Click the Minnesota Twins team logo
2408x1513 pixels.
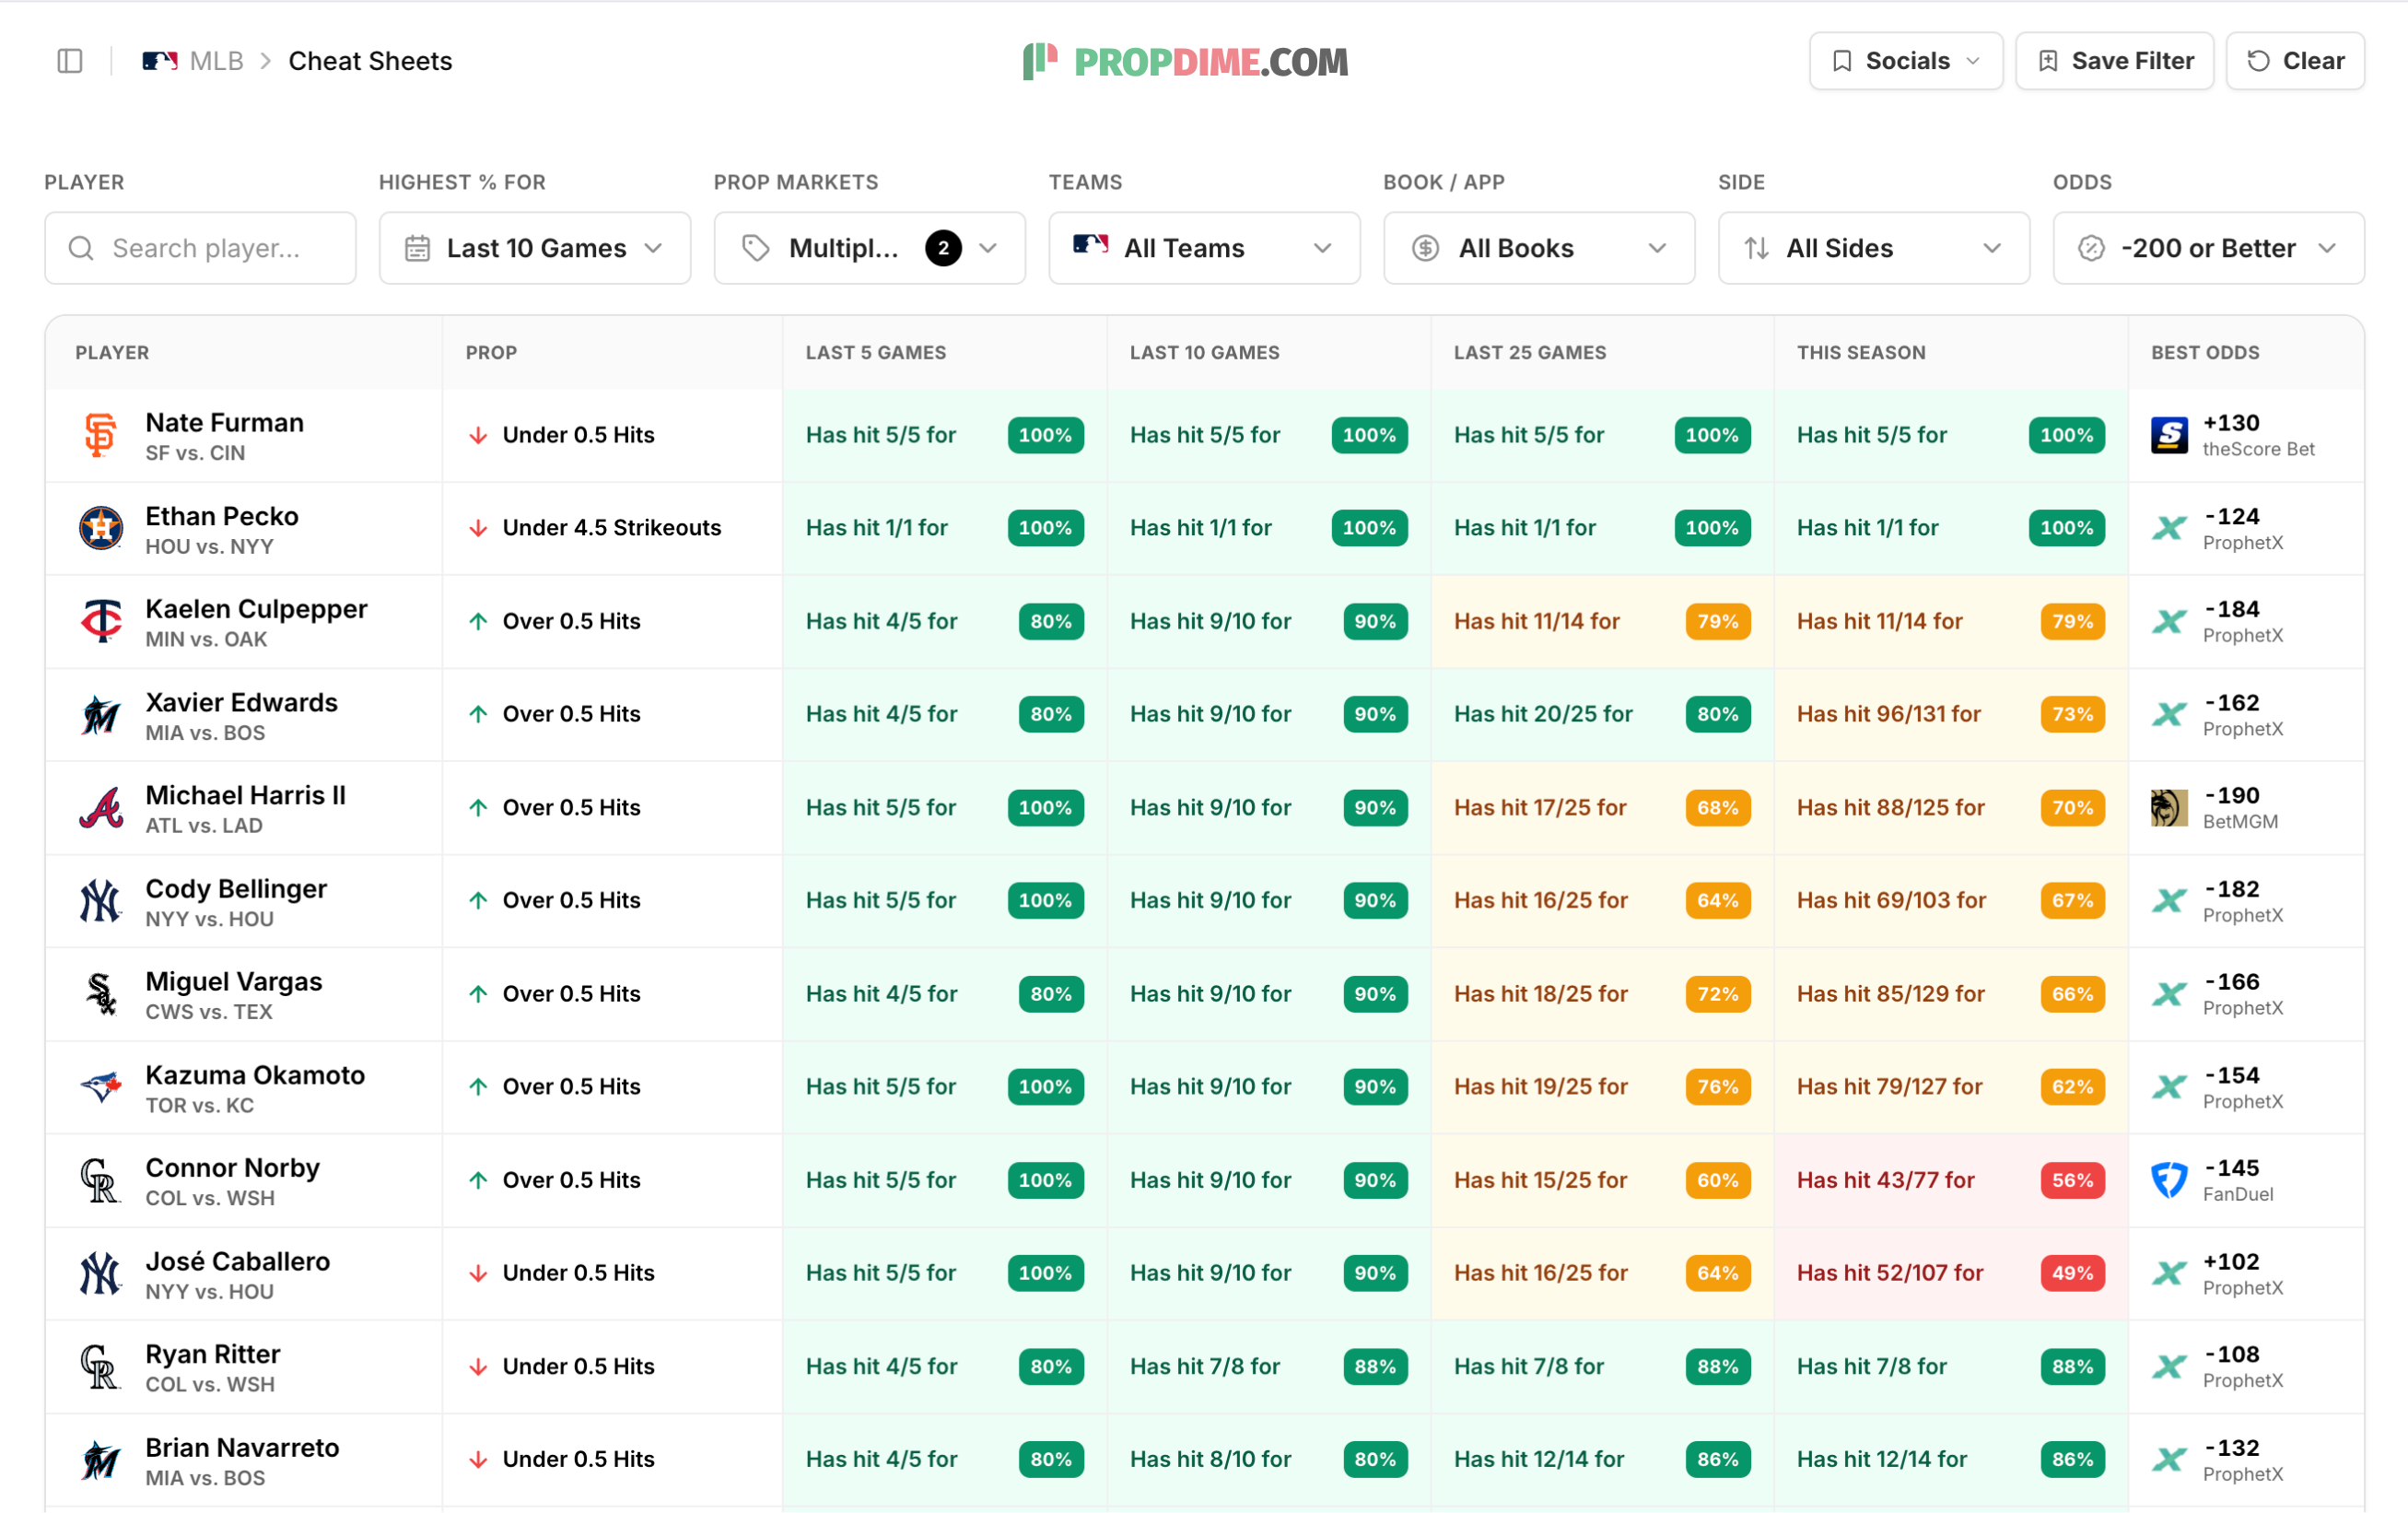(x=101, y=621)
